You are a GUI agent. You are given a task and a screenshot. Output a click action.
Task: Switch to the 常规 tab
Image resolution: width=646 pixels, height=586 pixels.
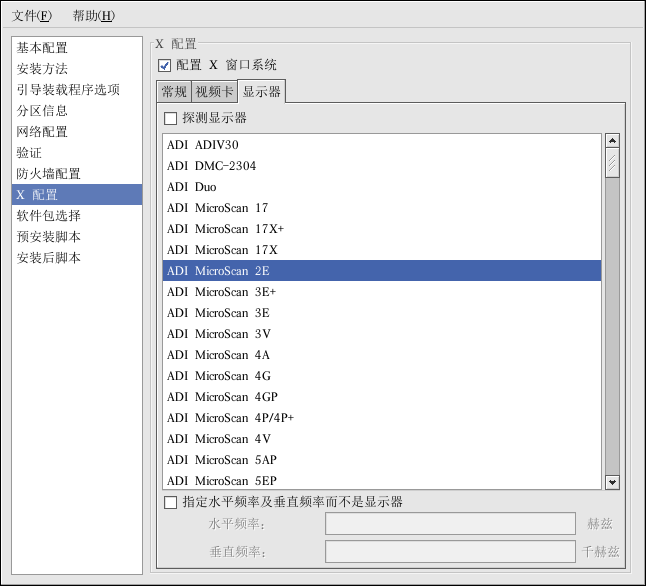coord(174,92)
